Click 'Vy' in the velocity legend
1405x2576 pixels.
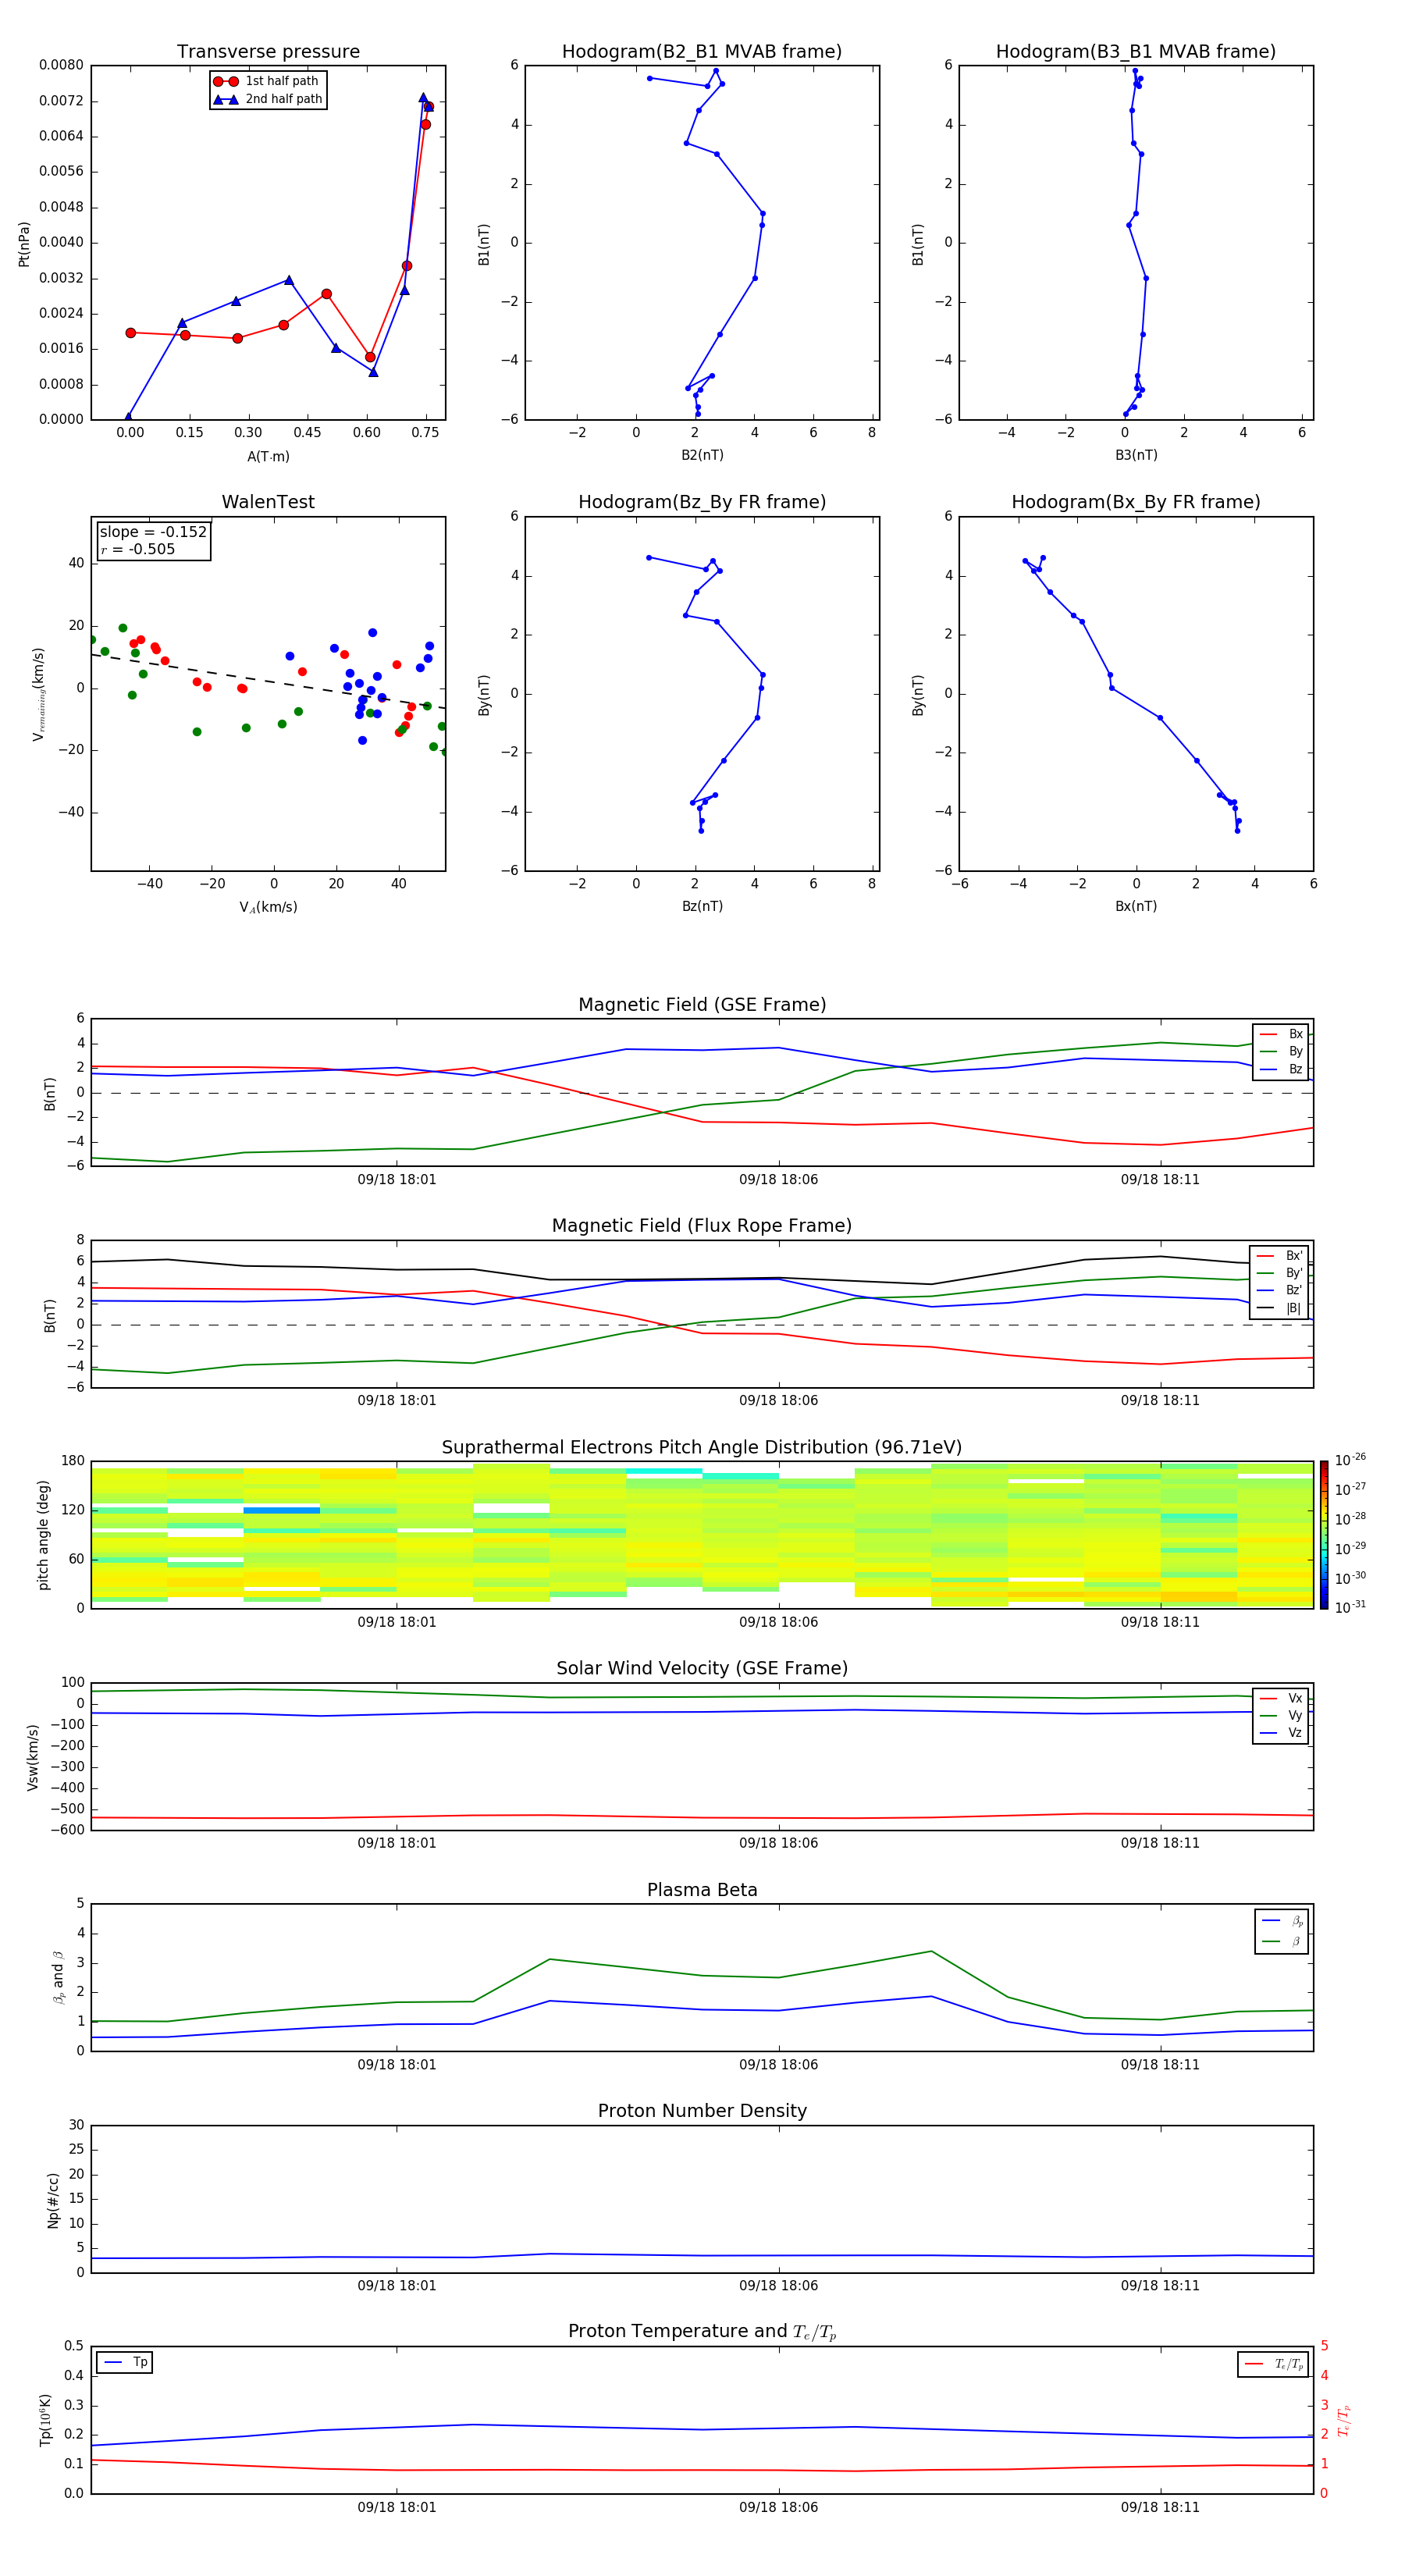[x=1295, y=1715]
